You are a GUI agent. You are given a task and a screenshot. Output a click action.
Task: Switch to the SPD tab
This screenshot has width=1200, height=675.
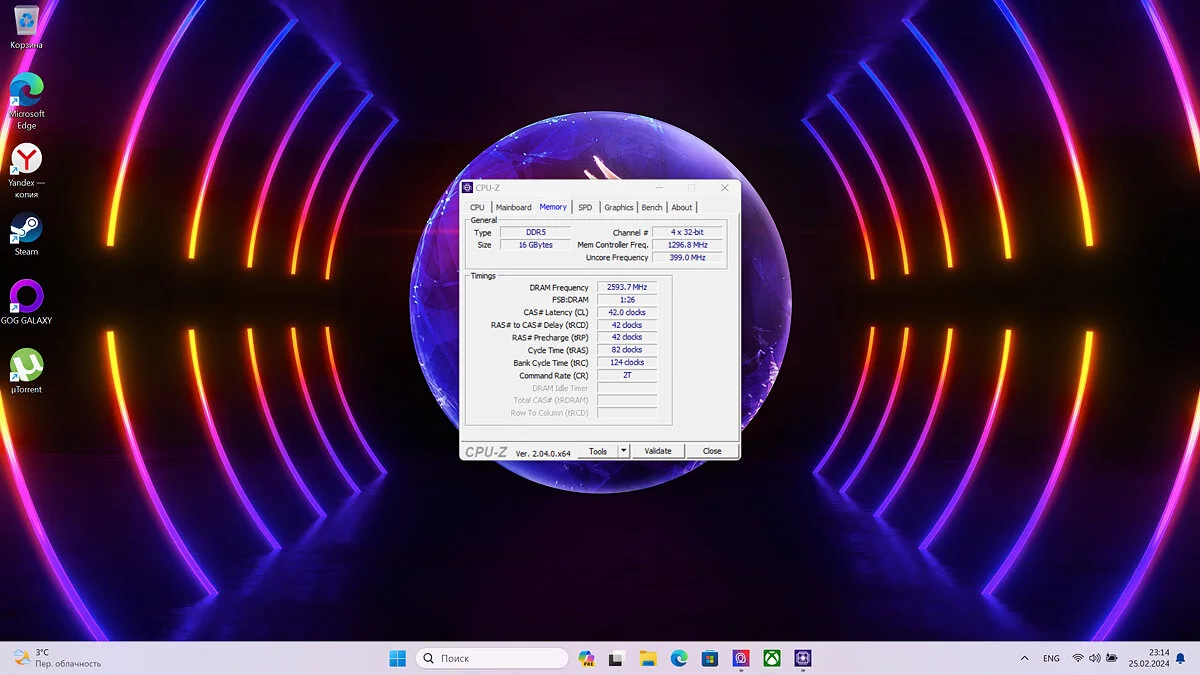(585, 207)
